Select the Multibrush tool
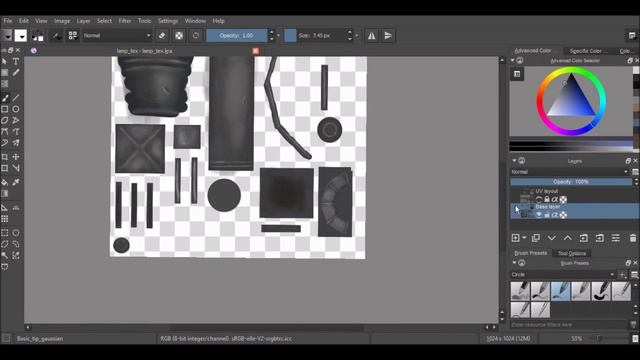This screenshot has height=360, width=640. pos(16,143)
